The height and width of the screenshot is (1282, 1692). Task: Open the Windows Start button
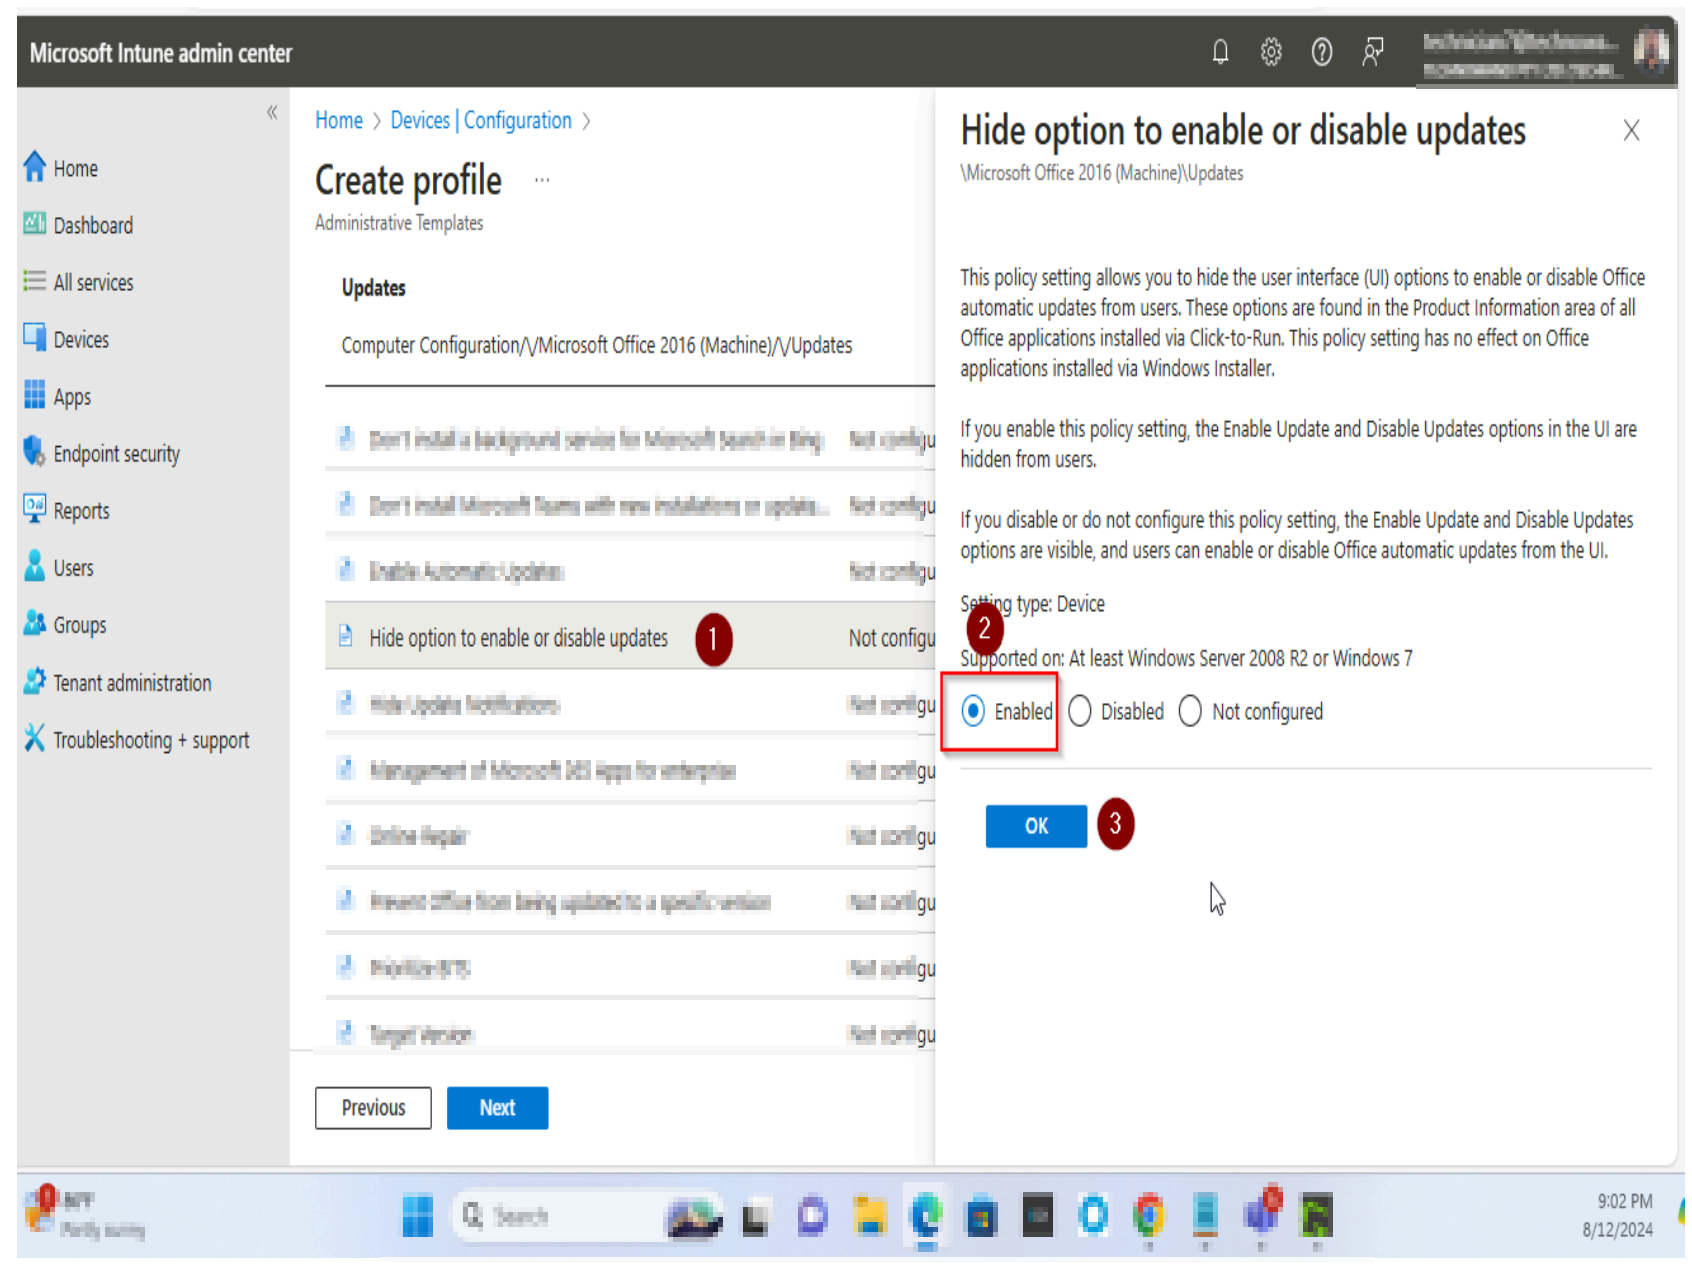tap(418, 1216)
